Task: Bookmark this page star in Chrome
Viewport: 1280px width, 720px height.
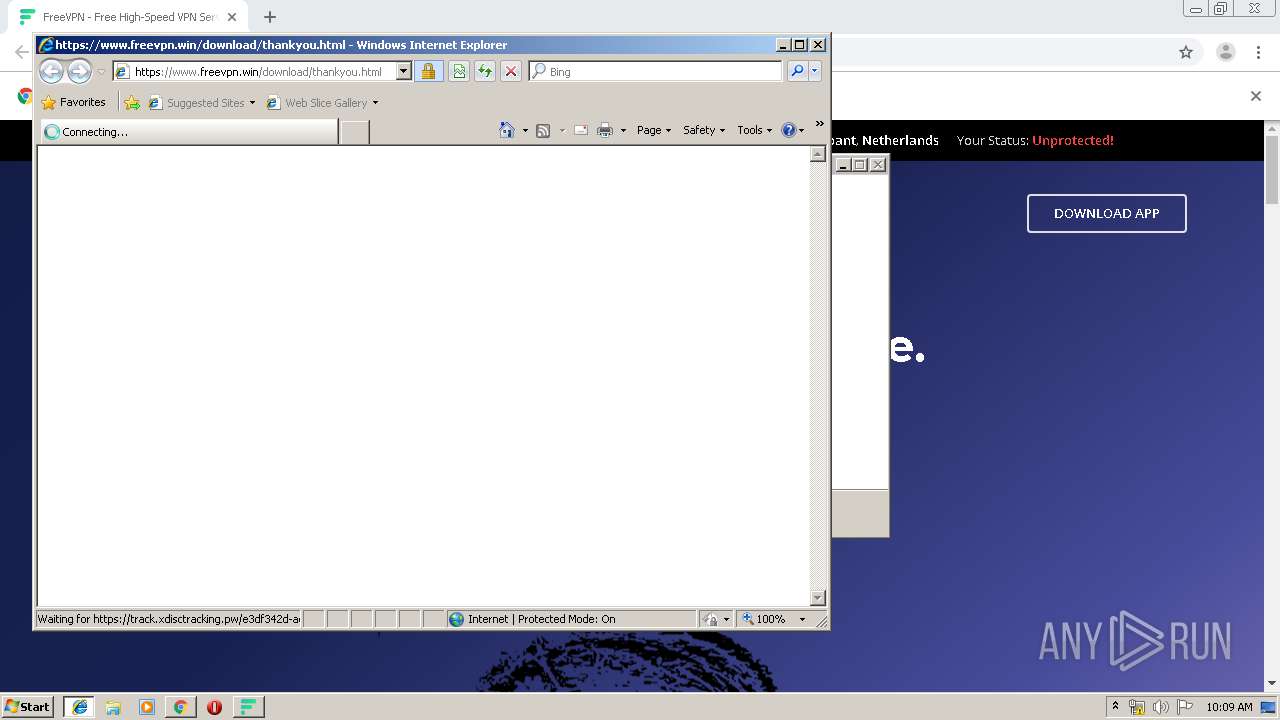Action: pos(1186,52)
